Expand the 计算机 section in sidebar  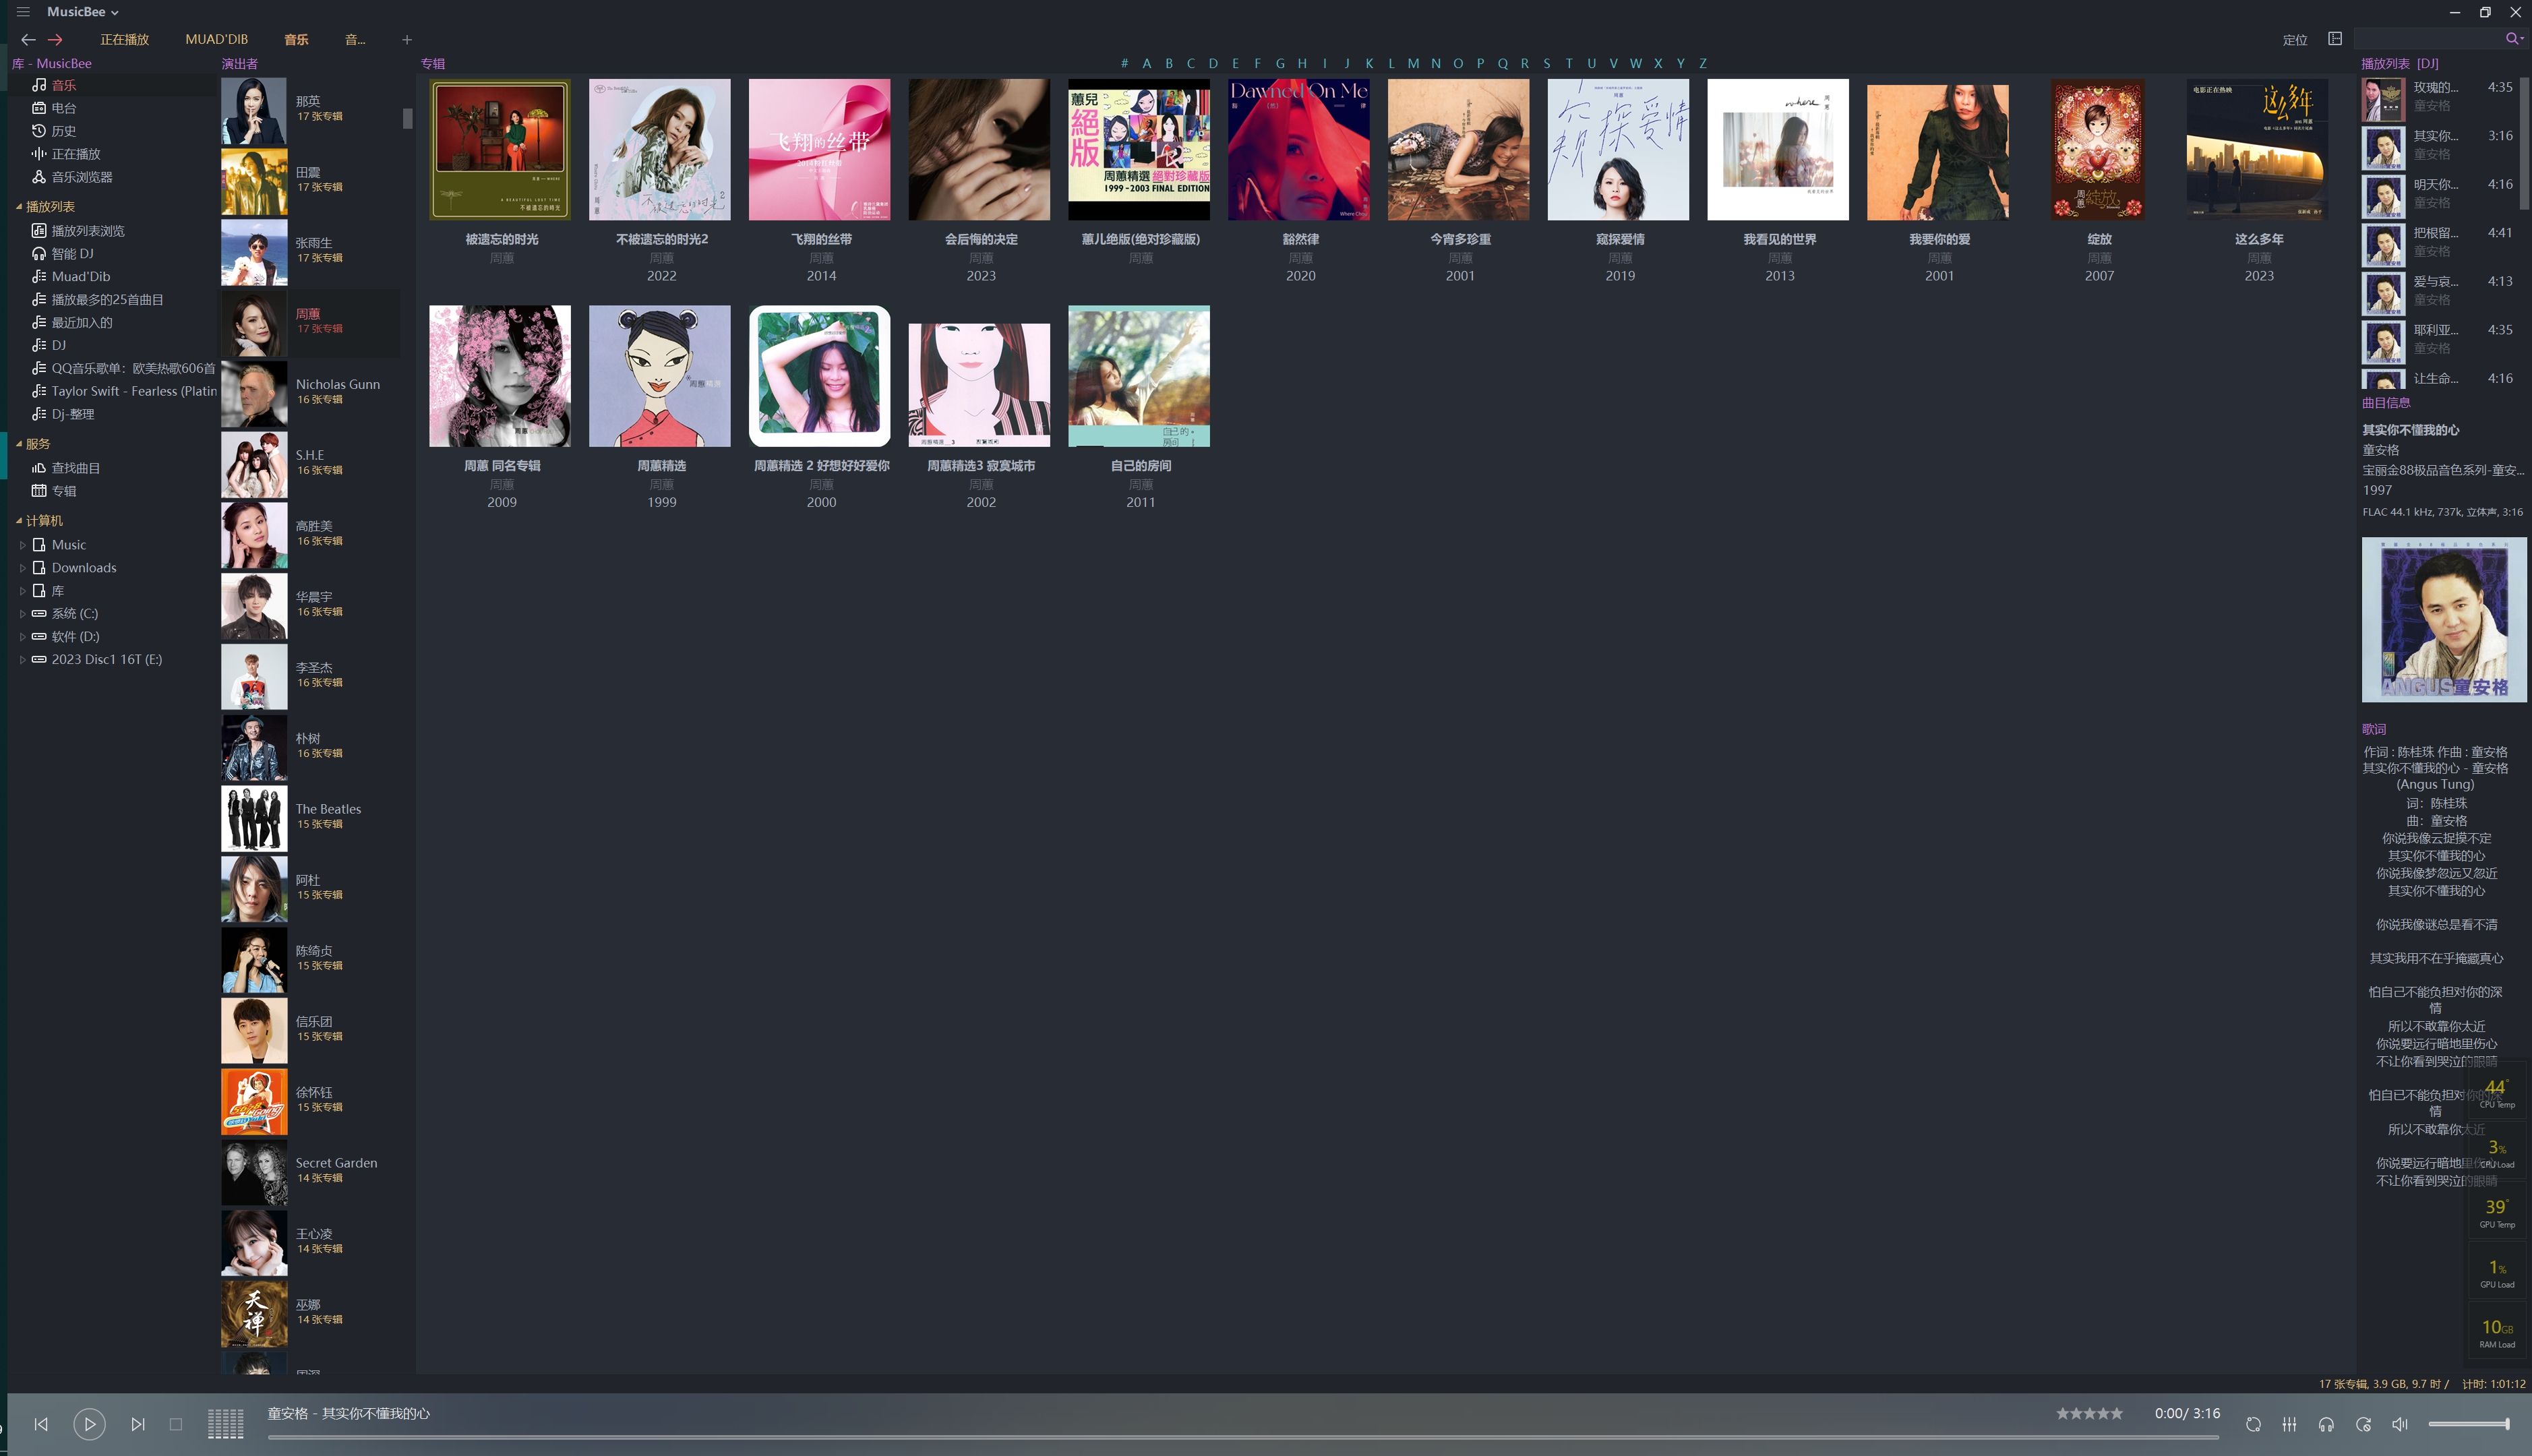pos(19,520)
